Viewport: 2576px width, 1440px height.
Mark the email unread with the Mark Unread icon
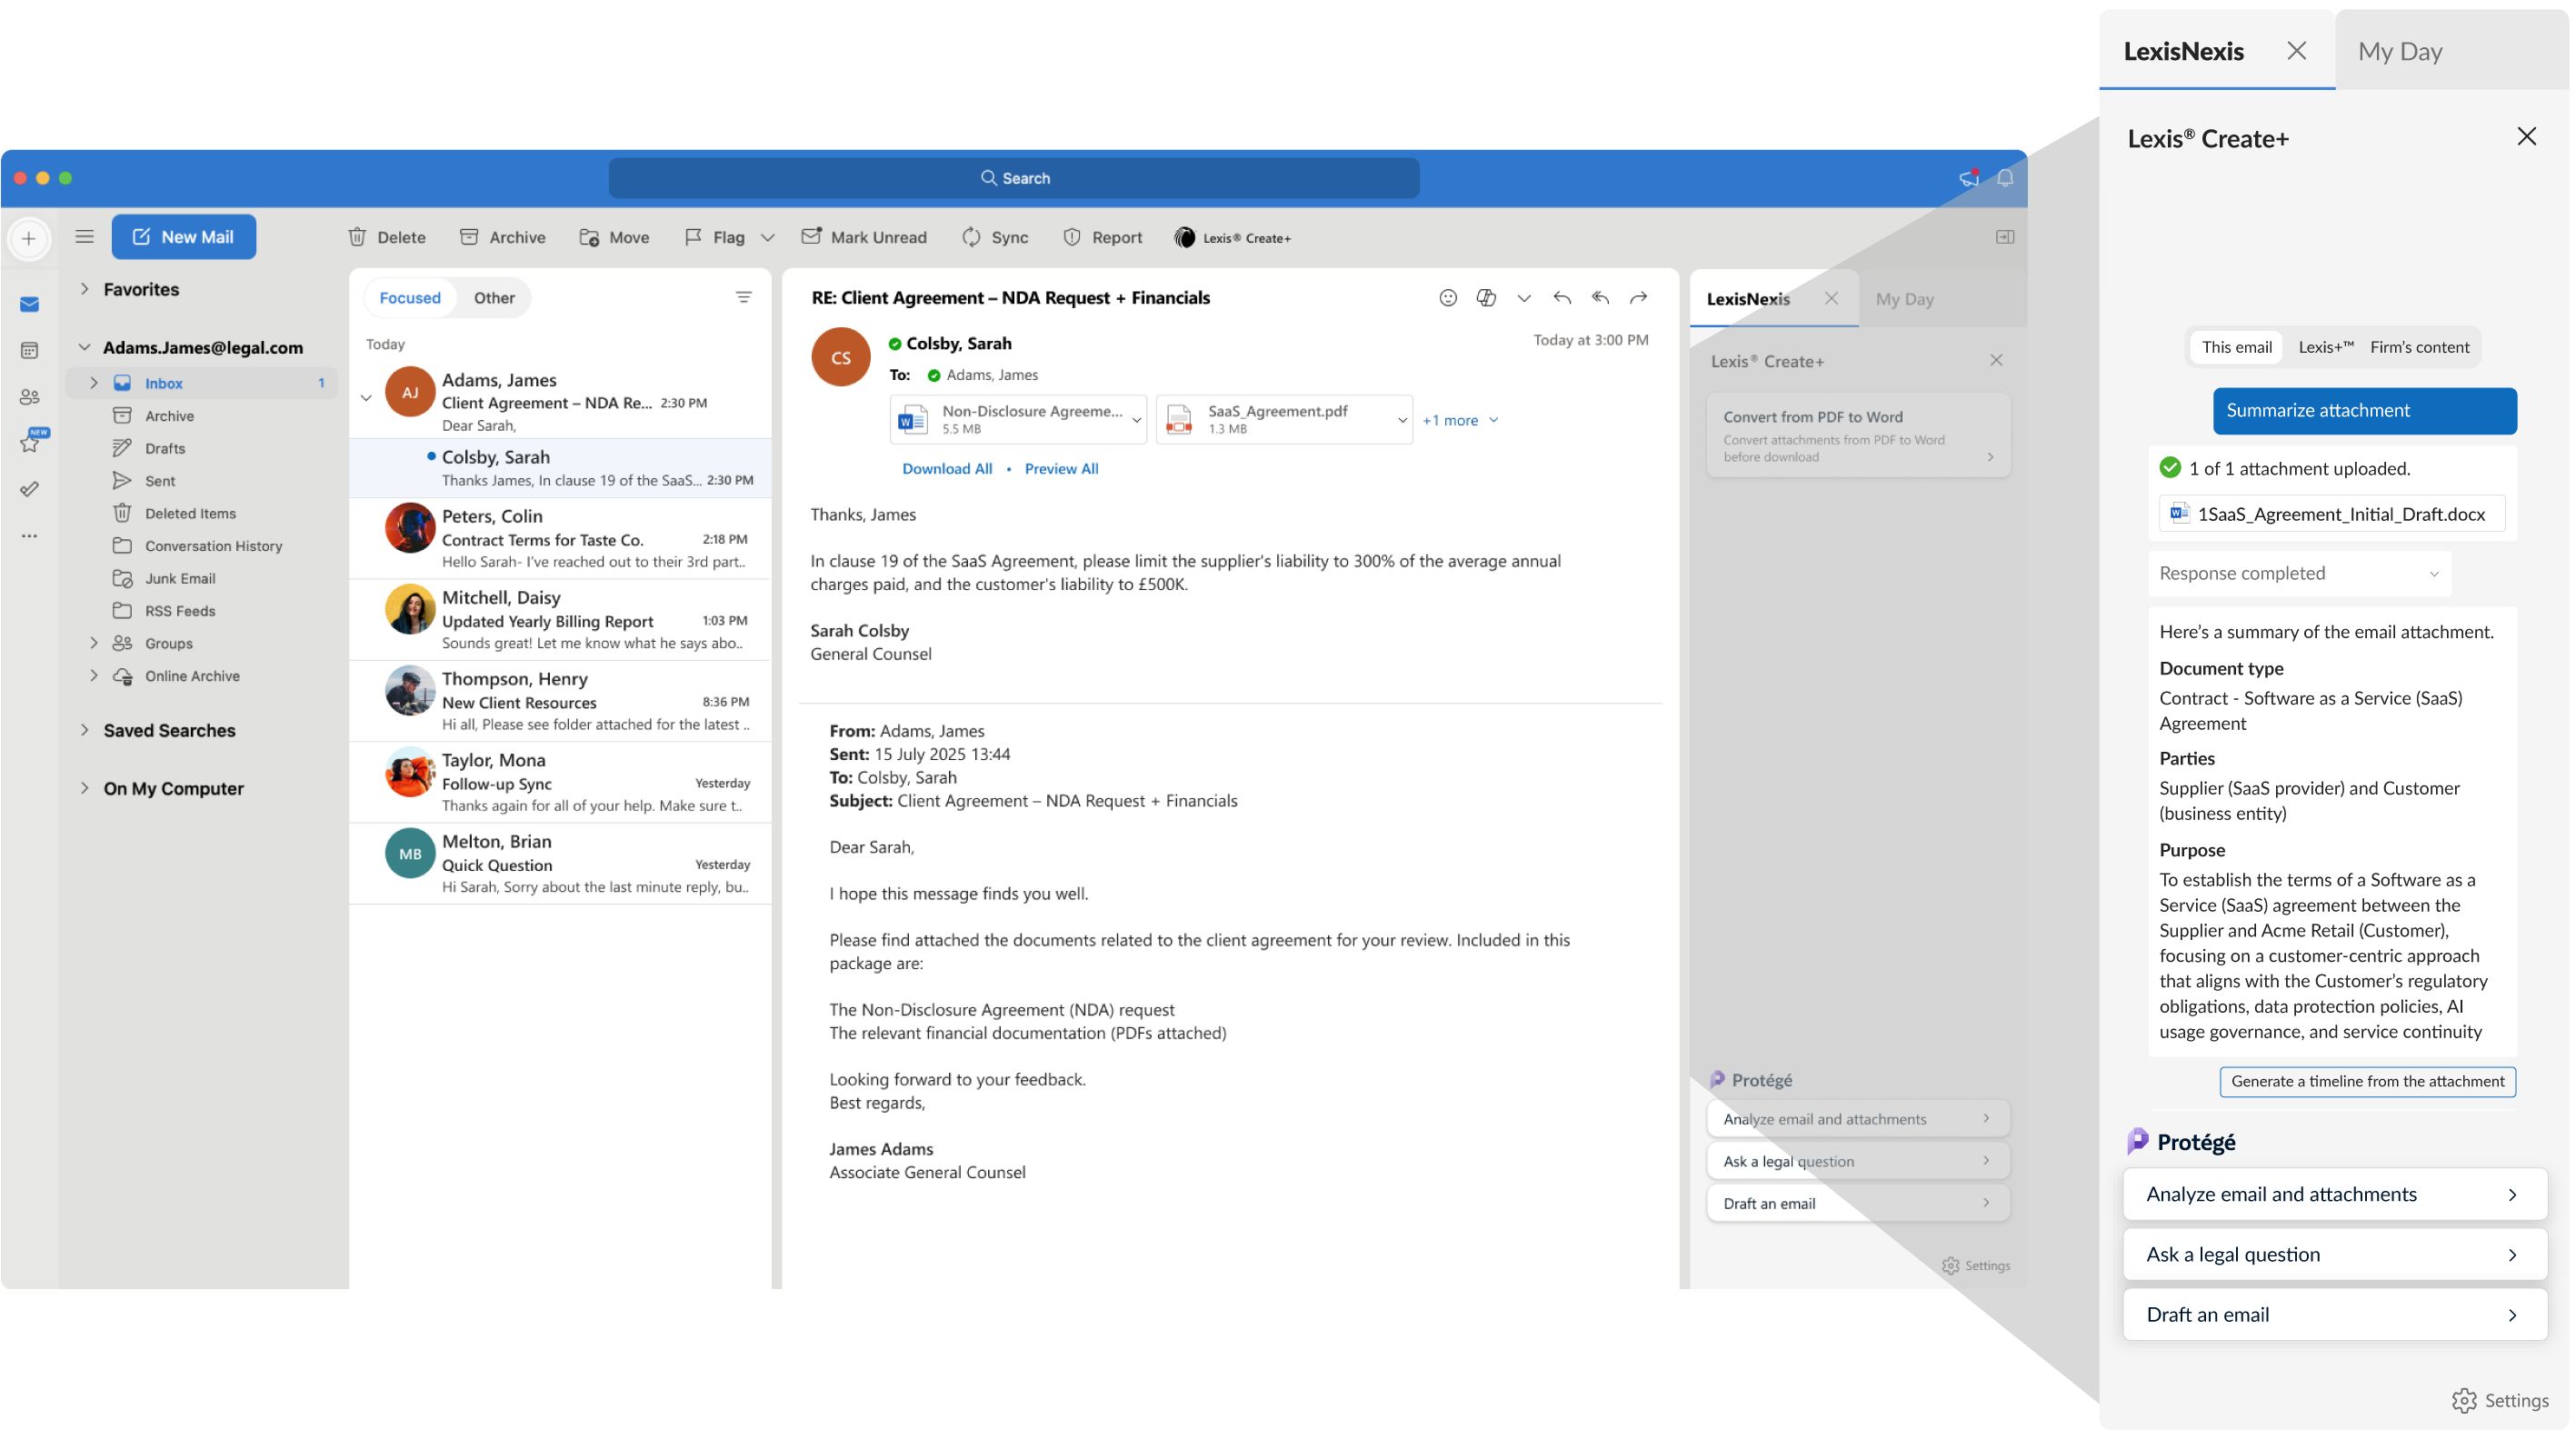coord(864,237)
